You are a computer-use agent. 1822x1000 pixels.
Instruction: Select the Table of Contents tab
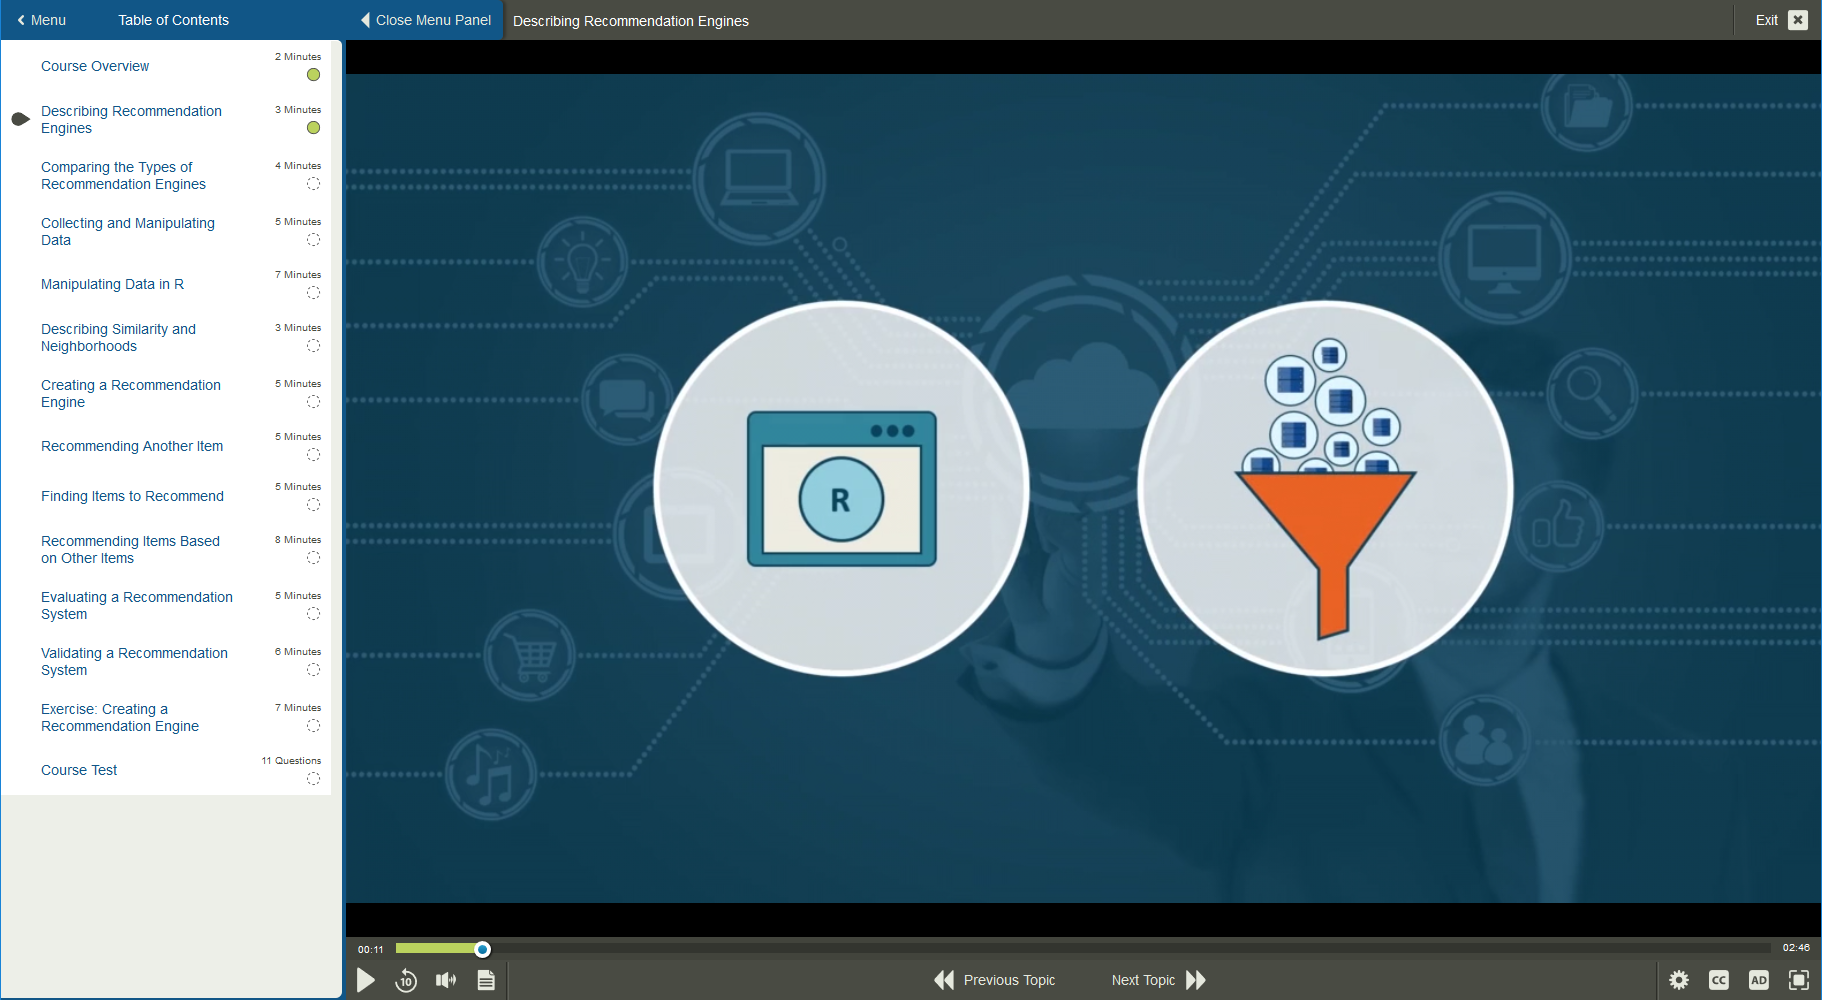click(173, 20)
